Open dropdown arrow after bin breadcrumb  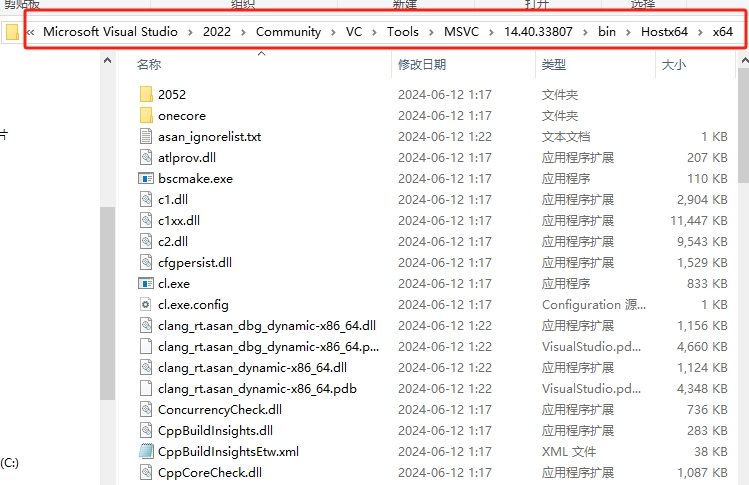tap(628, 32)
